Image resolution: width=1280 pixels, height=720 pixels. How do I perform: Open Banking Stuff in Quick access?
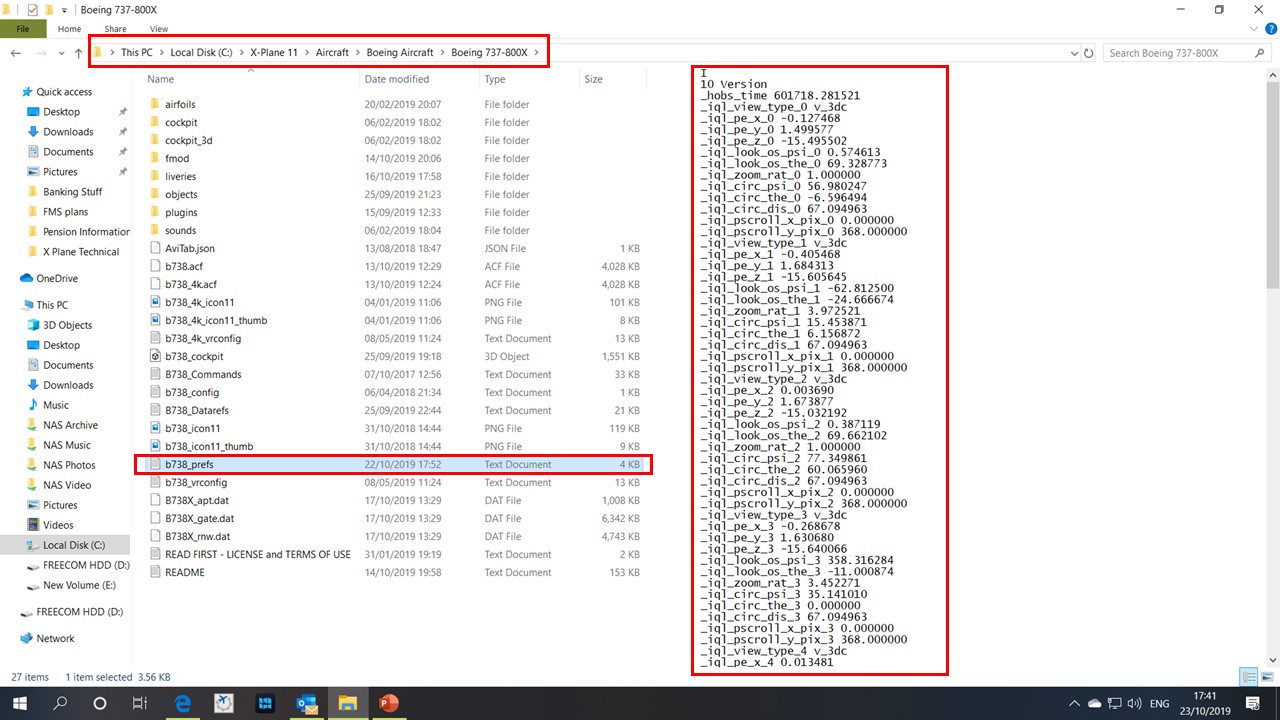click(x=72, y=192)
